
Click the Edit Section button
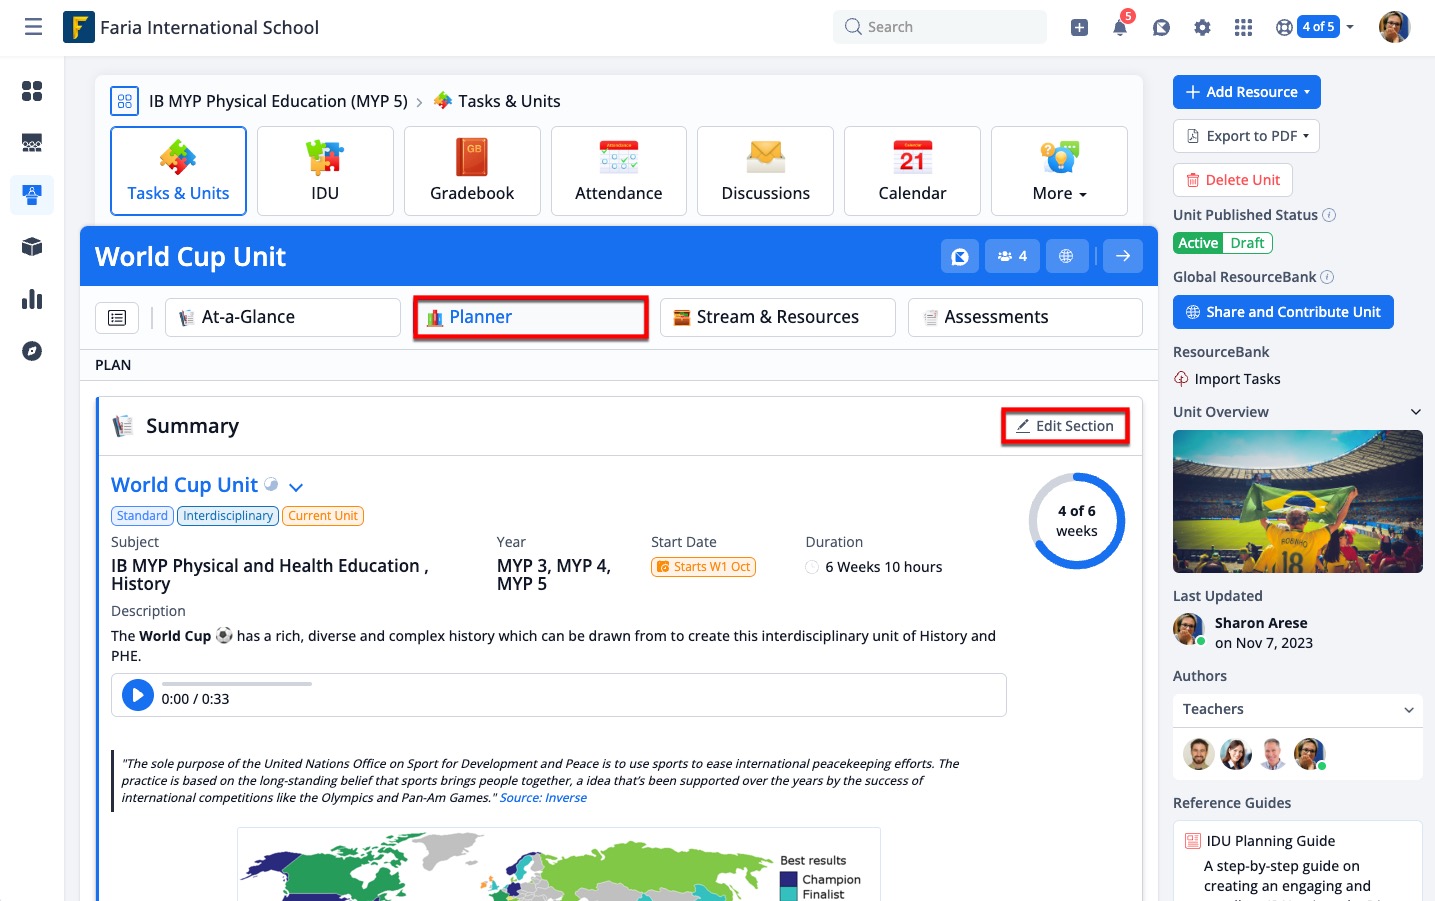tap(1065, 426)
